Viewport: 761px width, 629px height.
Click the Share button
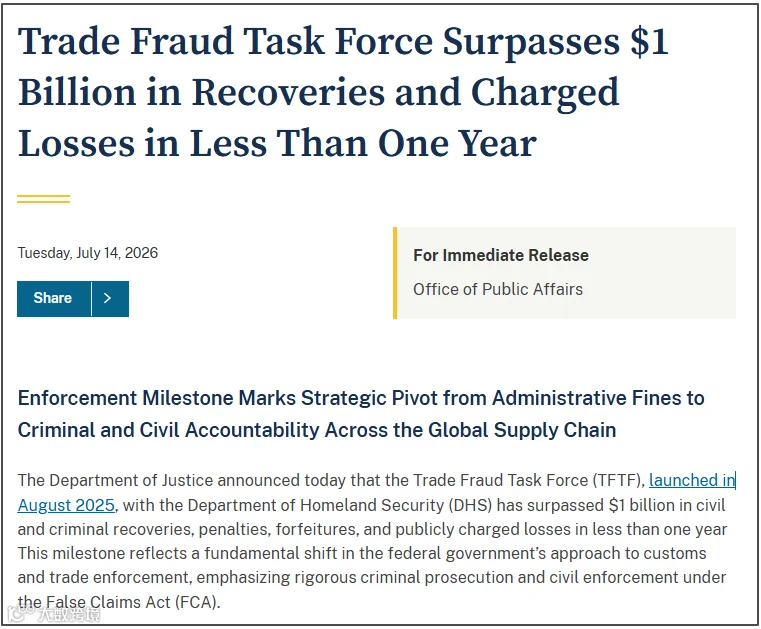pos(54,298)
